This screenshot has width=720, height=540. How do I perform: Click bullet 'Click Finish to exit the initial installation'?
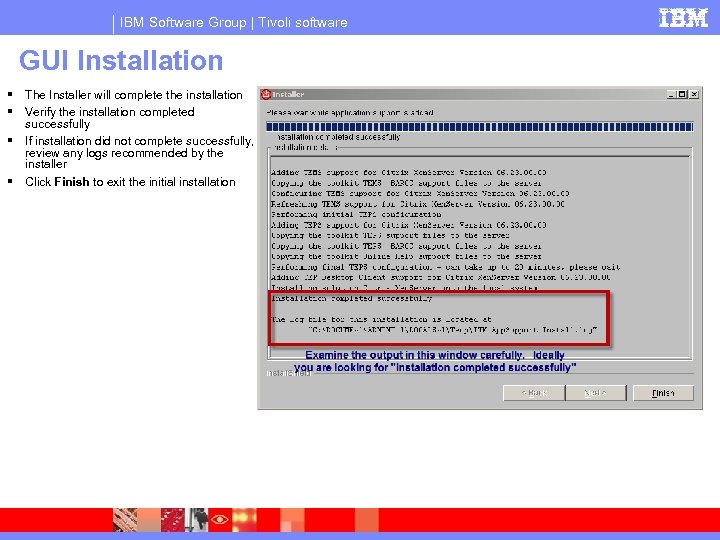(x=130, y=182)
